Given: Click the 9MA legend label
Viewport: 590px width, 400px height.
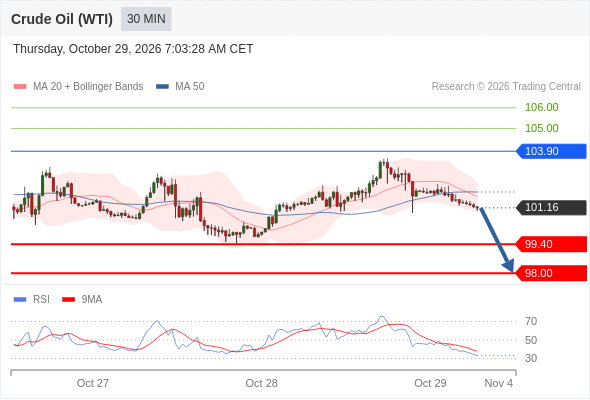Looking at the screenshot, I should 92,300.
